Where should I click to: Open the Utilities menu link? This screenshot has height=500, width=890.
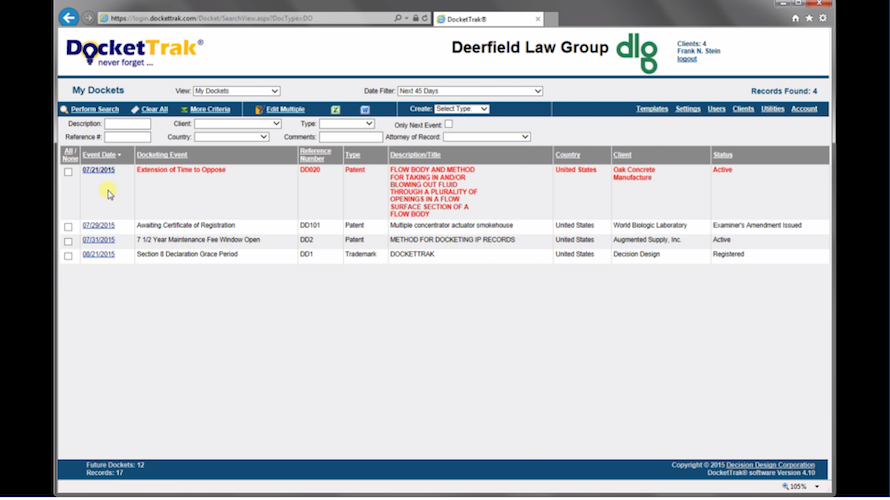point(773,109)
